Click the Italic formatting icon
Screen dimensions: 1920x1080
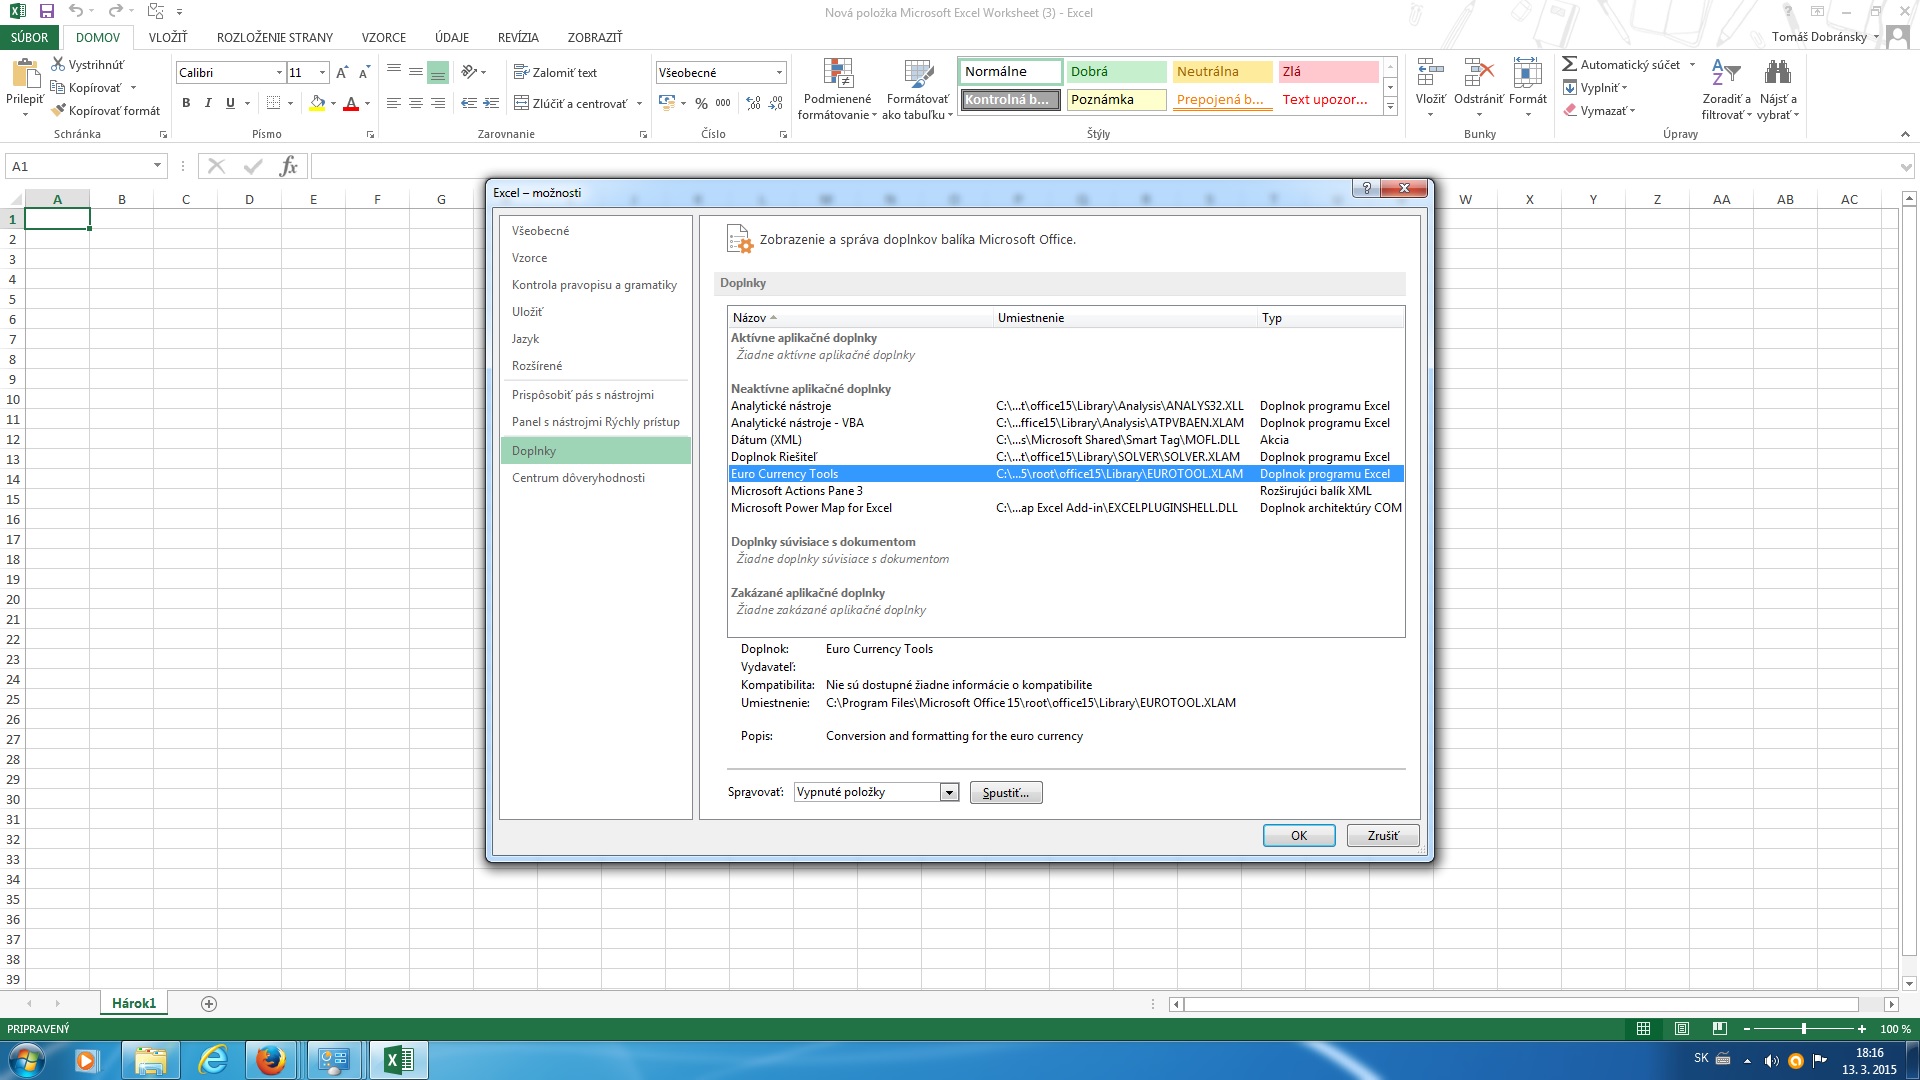pos(208,103)
